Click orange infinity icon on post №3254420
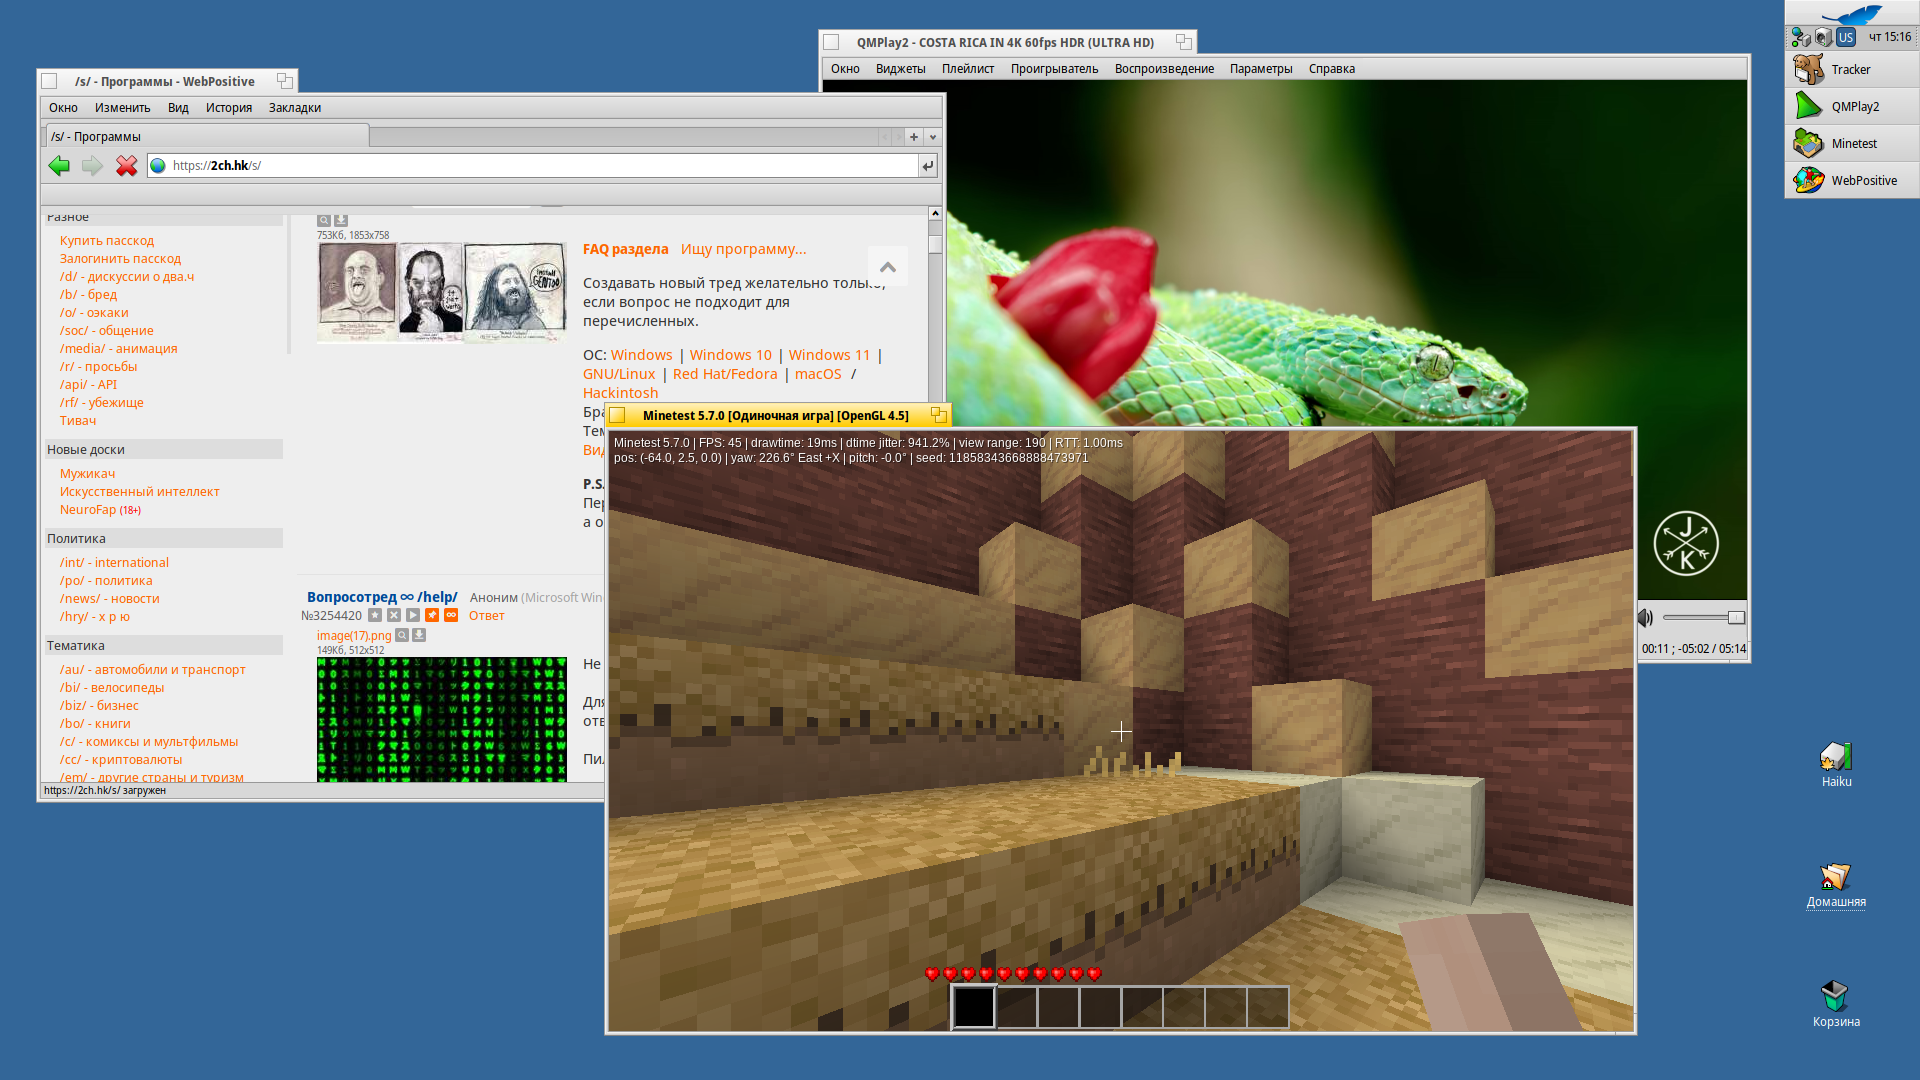The height and width of the screenshot is (1080, 1920). pyautogui.click(x=451, y=616)
